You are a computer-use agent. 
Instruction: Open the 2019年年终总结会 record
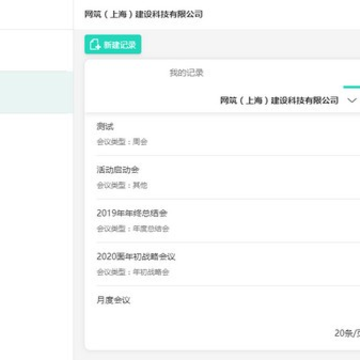132,213
